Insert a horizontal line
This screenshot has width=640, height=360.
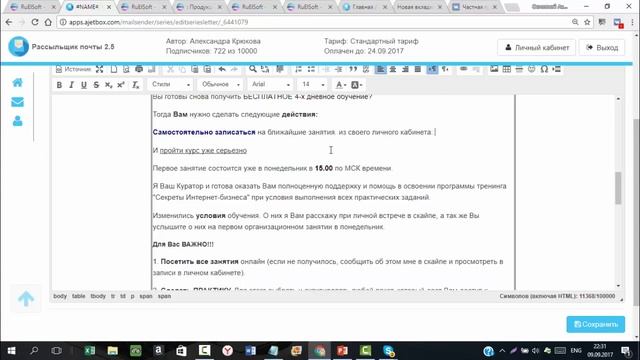coord(519,69)
